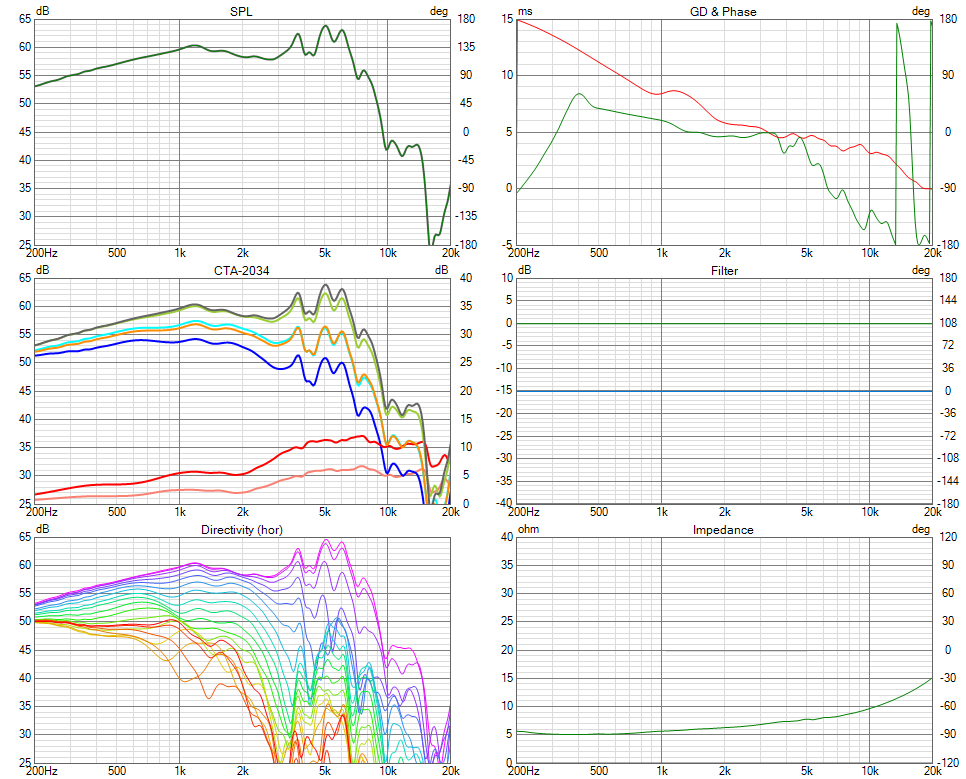The height and width of the screenshot is (779, 966).
Task: Click the ms unit label on GD & Phase
Action: [x=525, y=11]
